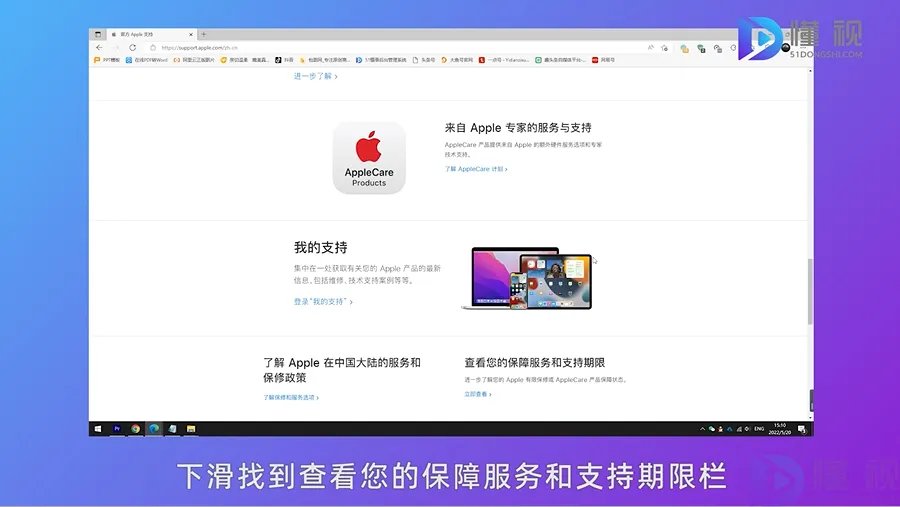Open the taskbar clock and date
Image resolution: width=900 pixels, height=507 pixels.
779,429
